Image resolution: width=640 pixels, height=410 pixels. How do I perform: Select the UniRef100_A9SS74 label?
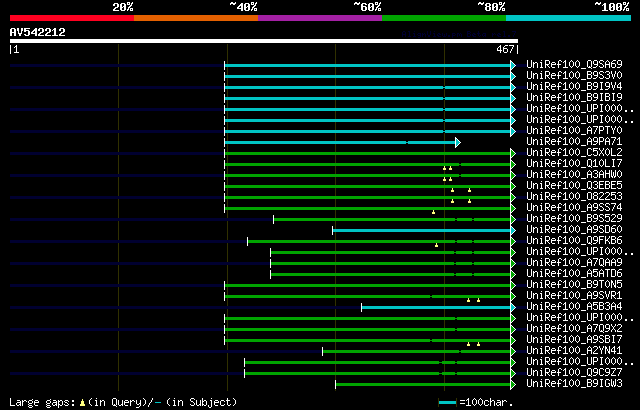(574, 208)
